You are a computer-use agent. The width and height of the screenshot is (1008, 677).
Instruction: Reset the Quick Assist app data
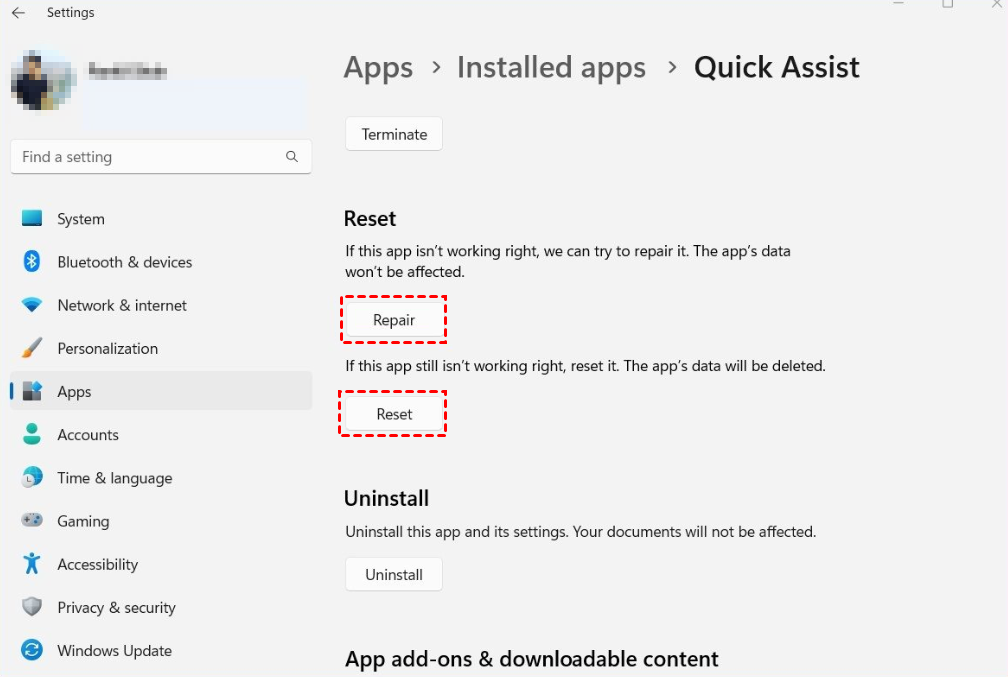tap(394, 414)
